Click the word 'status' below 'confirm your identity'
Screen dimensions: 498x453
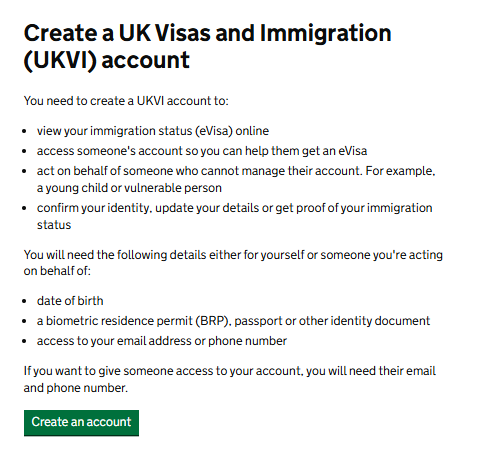54,225
